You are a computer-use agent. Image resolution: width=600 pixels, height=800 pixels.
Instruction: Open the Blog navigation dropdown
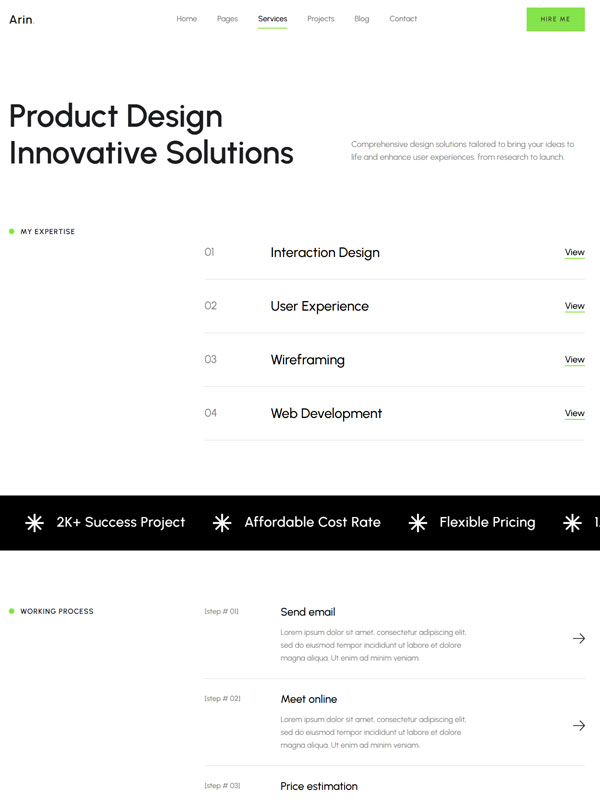362,19
